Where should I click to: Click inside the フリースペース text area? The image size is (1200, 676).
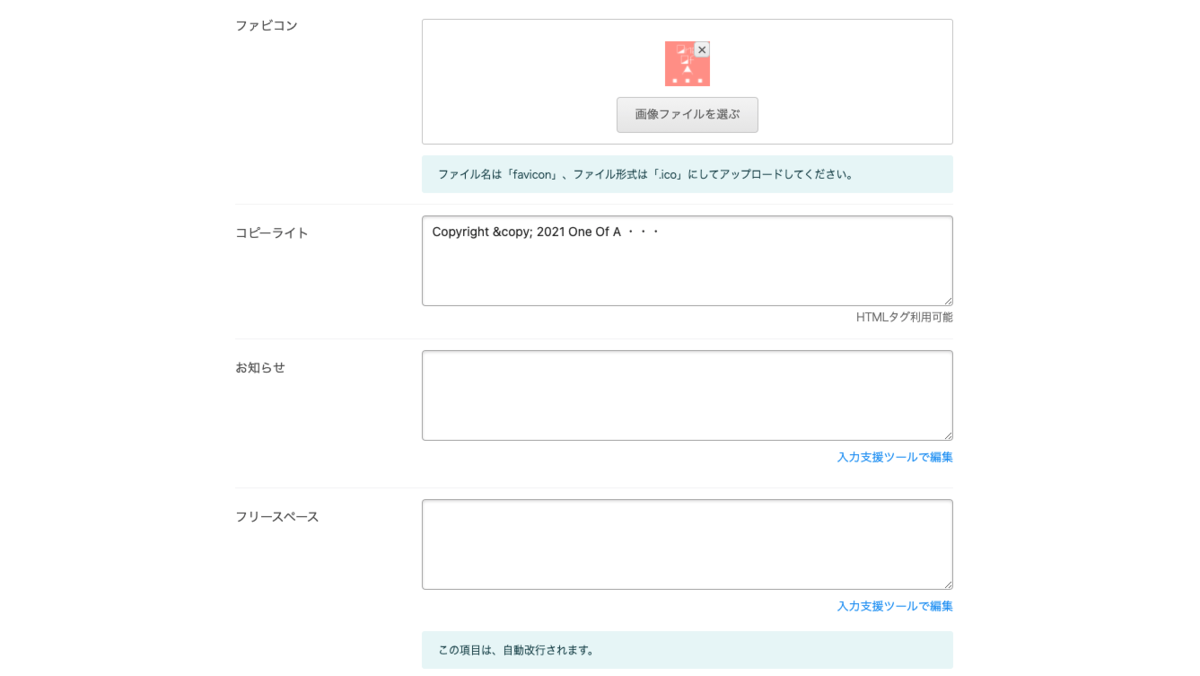tap(687, 544)
